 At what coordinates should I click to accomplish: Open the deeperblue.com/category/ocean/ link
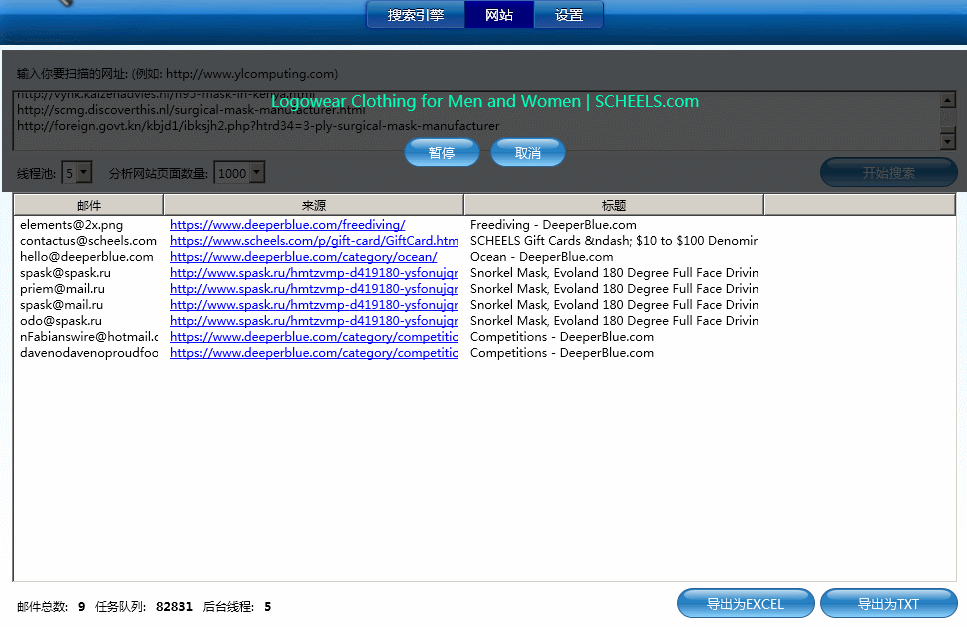tap(303, 257)
